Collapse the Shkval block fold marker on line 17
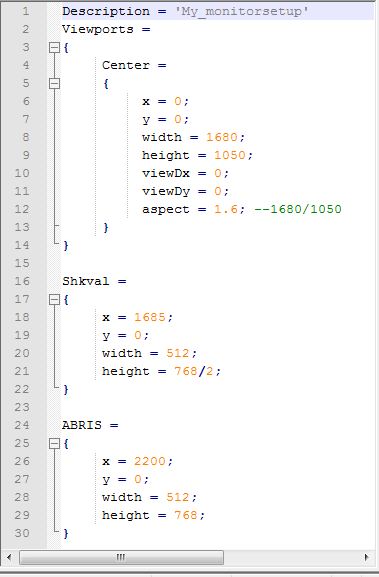 54,300
